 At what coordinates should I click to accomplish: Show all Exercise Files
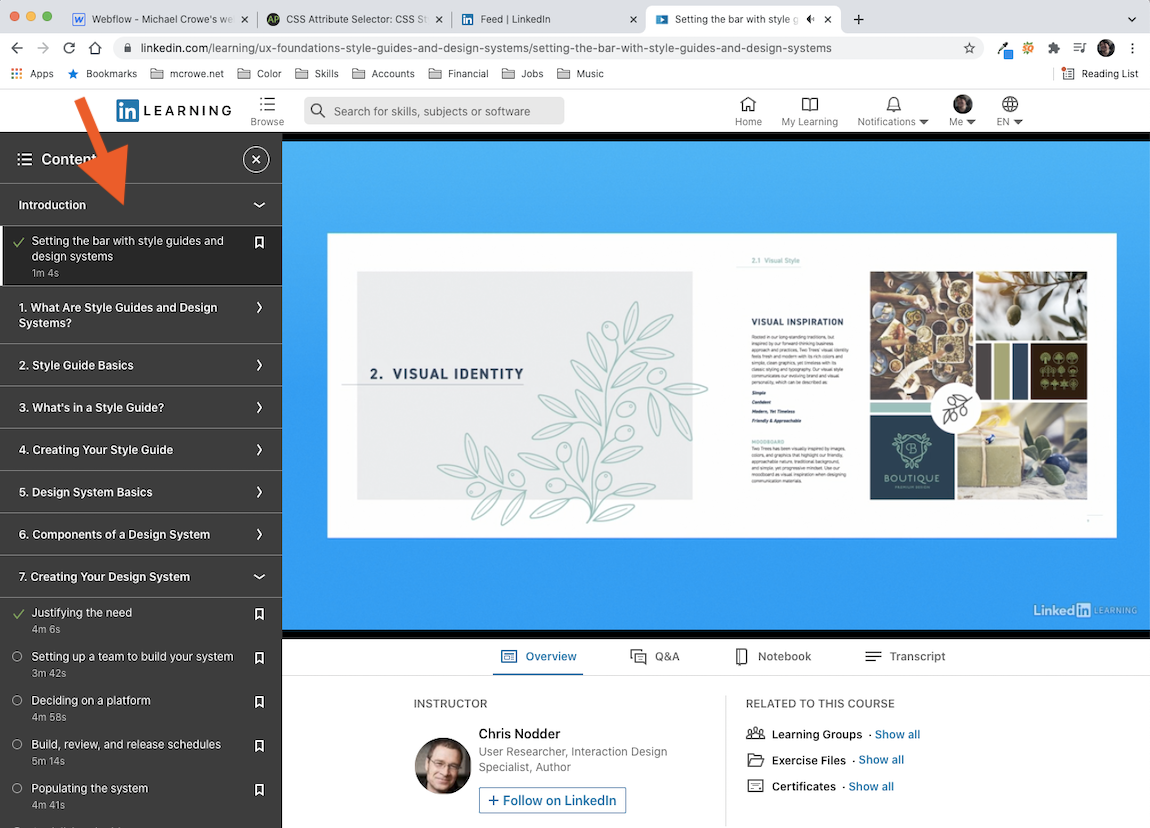[881, 760]
